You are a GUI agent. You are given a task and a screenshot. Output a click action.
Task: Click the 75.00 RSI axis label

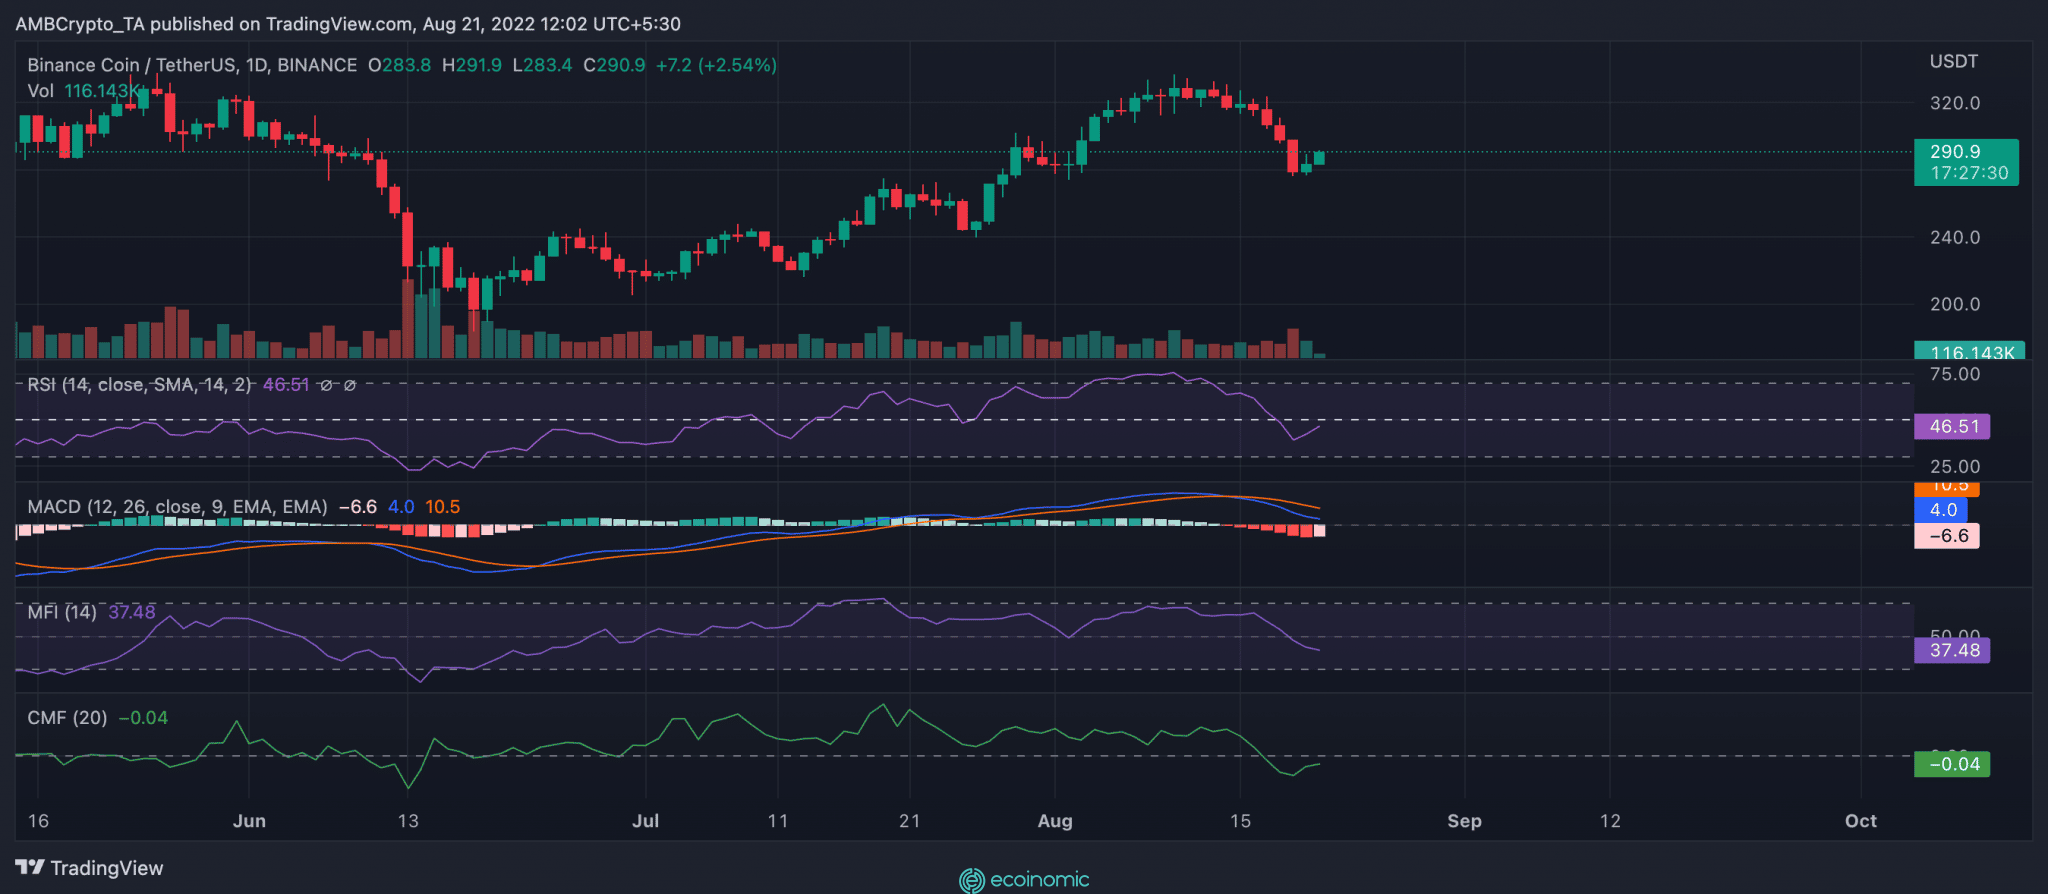click(x=1955, y=374)
